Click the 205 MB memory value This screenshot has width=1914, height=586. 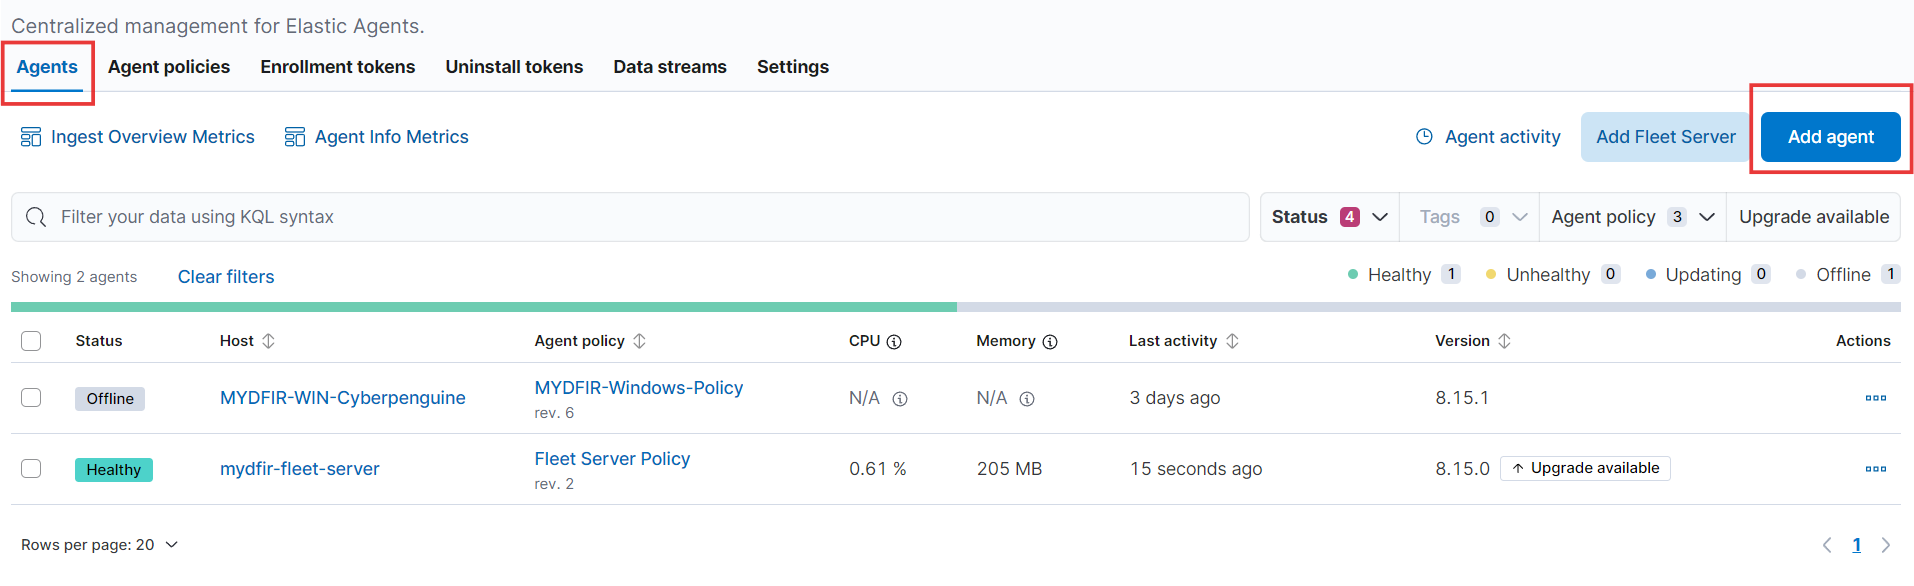pyautogui.click(x=1009, y=469)
